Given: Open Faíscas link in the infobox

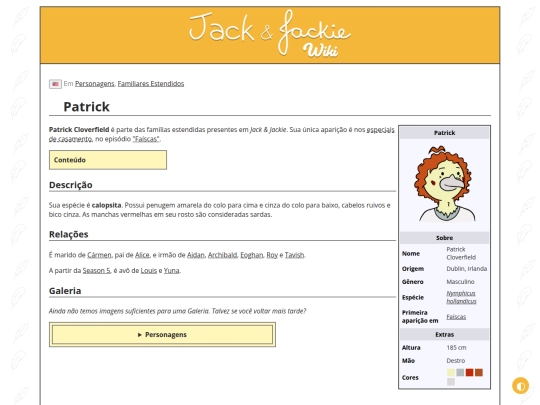Looking at the screenshot, I should coord(456,317).
